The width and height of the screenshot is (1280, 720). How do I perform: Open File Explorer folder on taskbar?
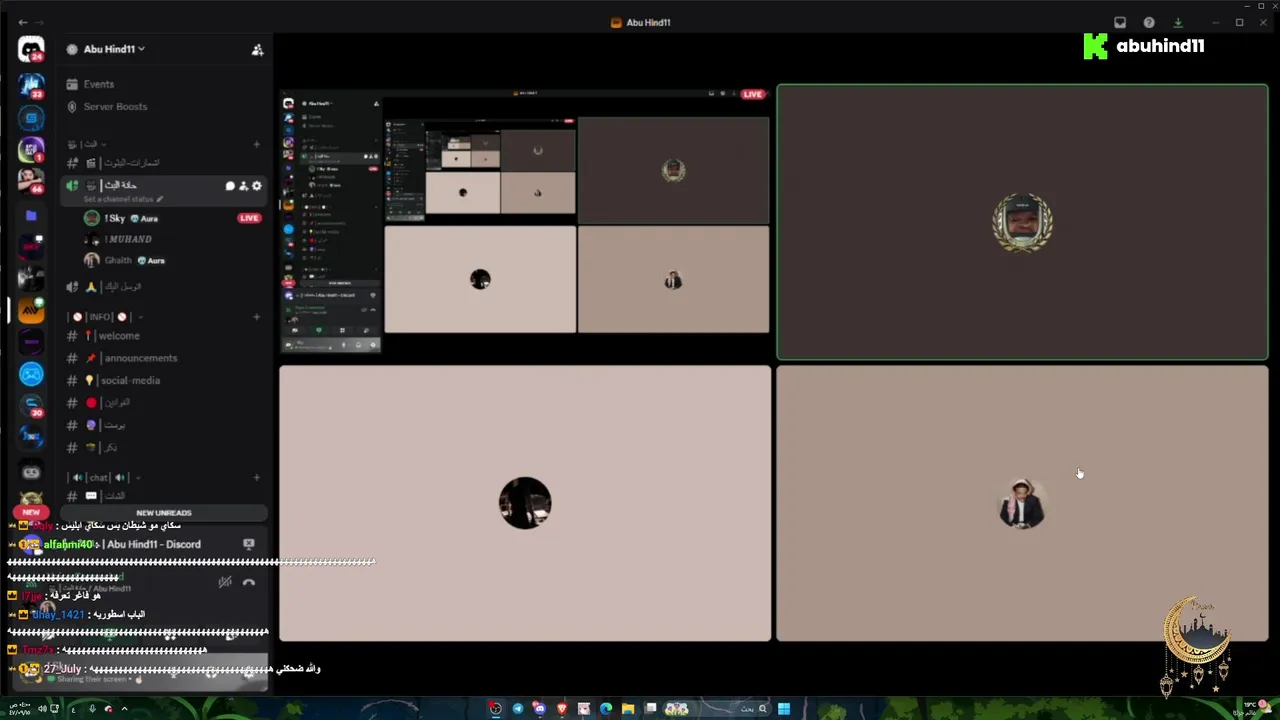628,709
